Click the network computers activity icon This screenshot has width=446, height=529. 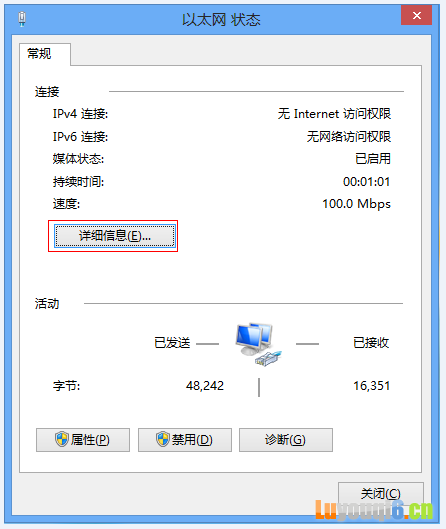click(x=258, y=344)
